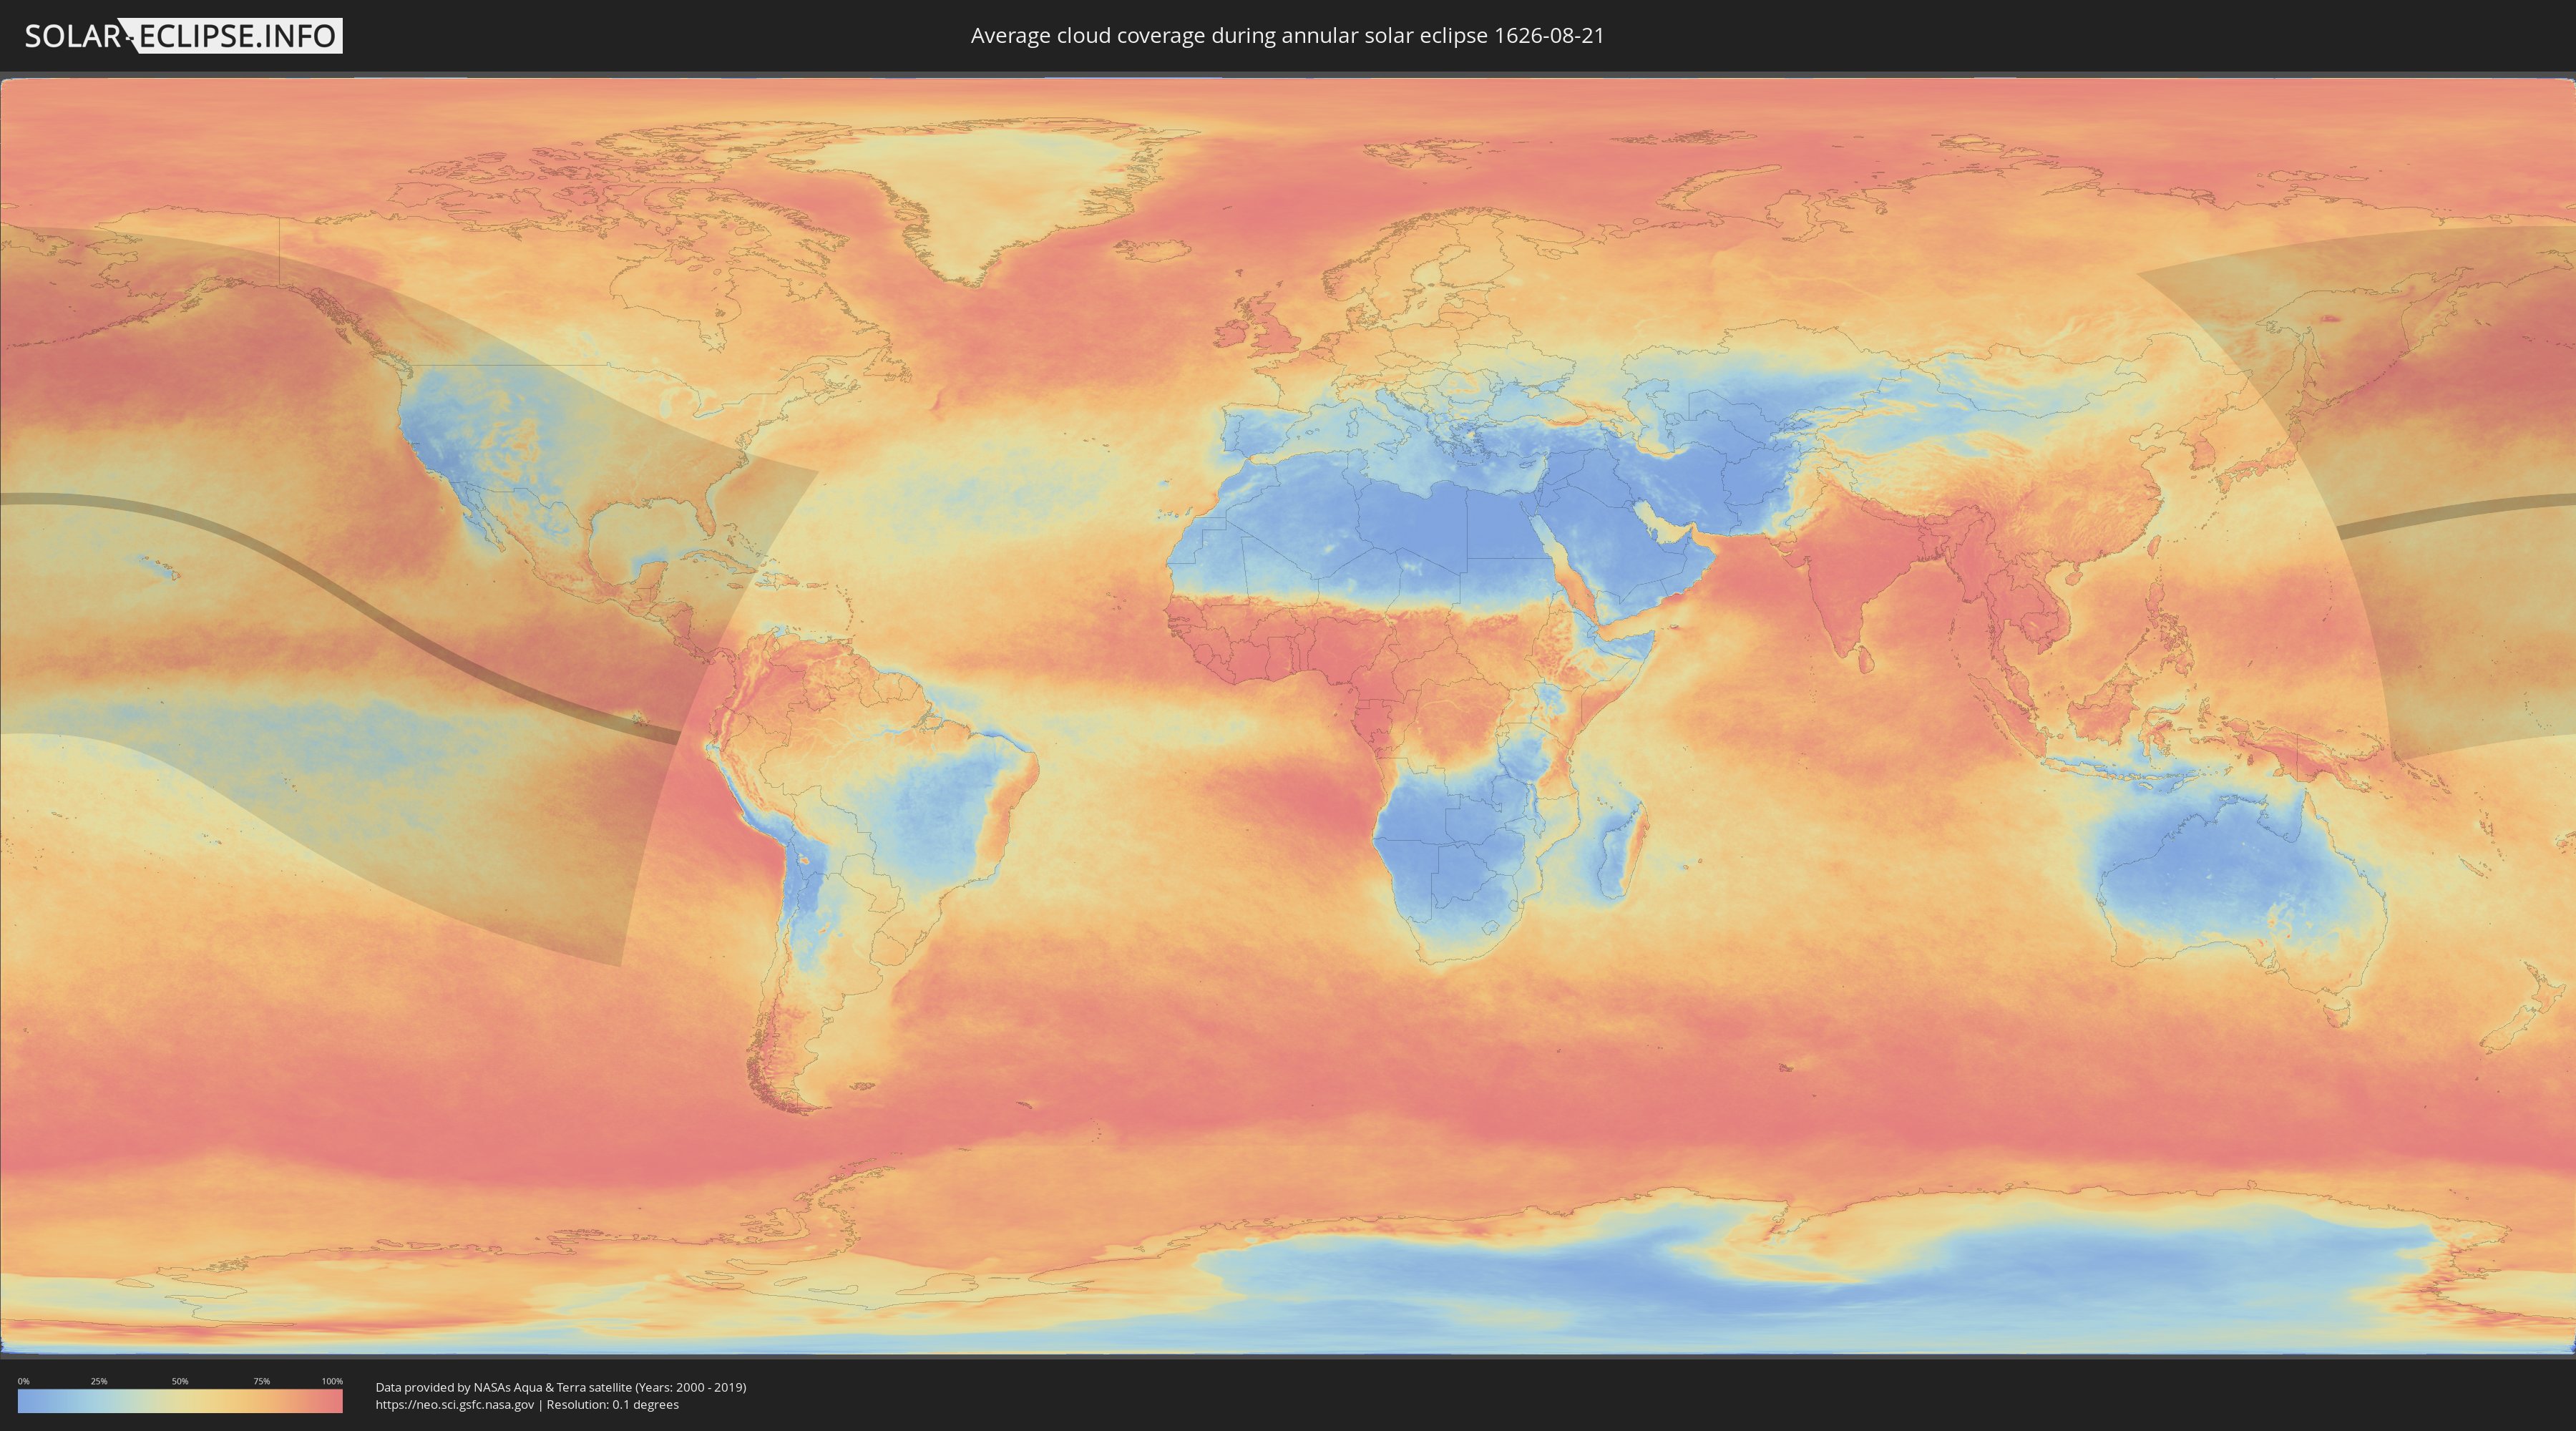Click the 100% legend label
This screenshot has width=2576, height=1431.
[332, 1381]
